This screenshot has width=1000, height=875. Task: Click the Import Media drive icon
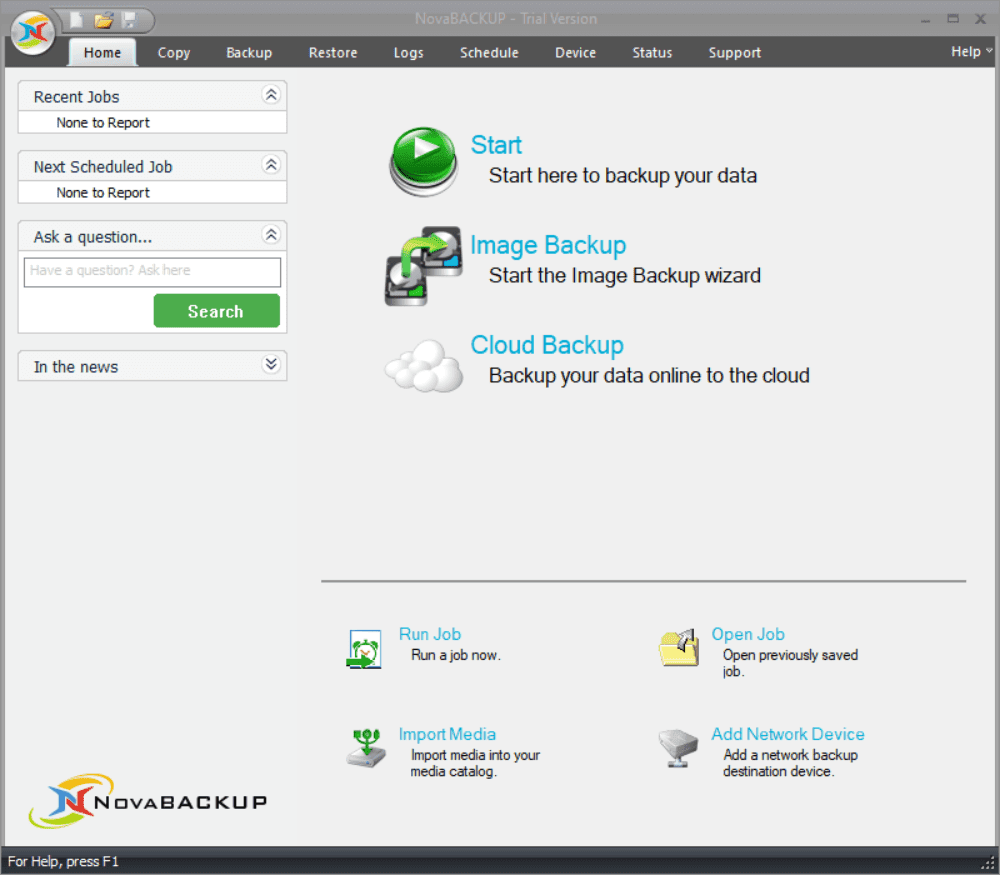click(x=366, y=748)
